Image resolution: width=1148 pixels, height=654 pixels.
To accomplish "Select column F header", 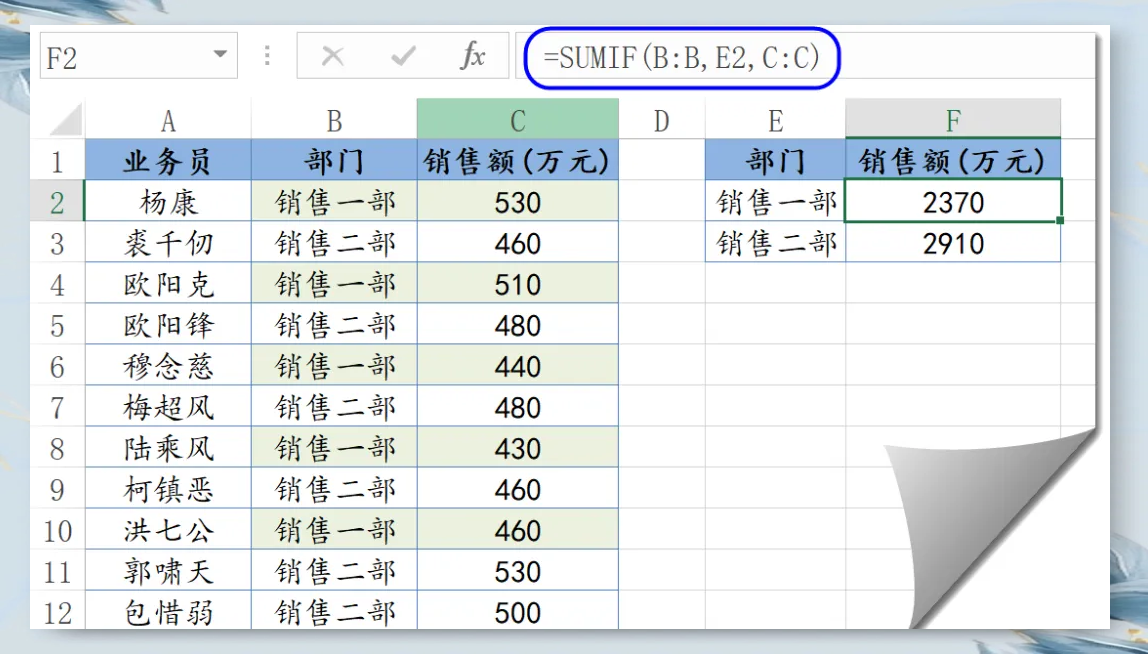I will pyautogui.click(x=953, y=120).
